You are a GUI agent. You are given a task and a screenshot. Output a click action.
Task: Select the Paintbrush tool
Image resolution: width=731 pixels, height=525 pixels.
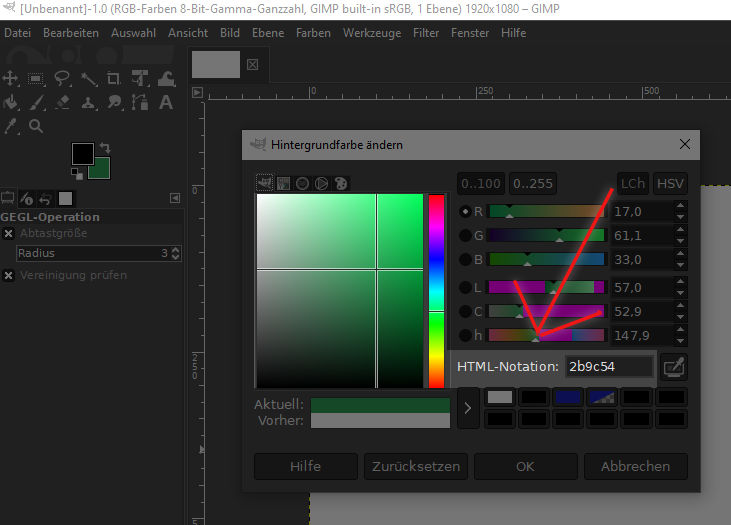click(36, 102)
